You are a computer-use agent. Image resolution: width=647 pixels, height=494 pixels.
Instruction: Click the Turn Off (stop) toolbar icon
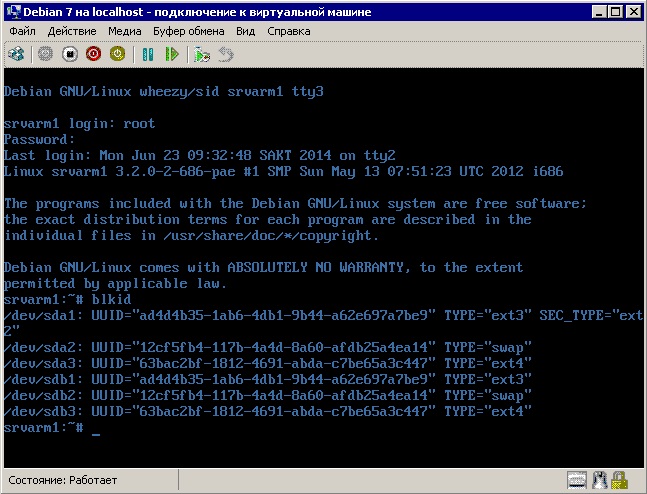pyautogui.click(x=70, y=54)
